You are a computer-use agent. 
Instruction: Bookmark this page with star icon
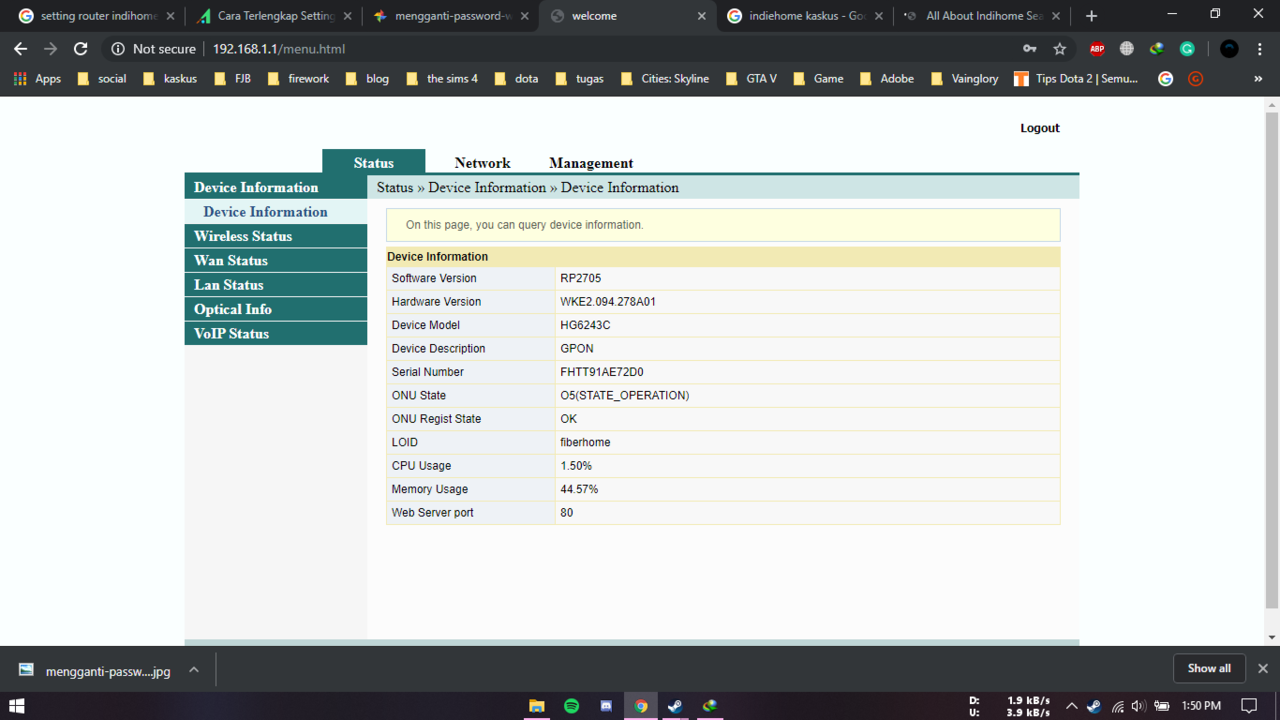click(x=1060, y=49)
